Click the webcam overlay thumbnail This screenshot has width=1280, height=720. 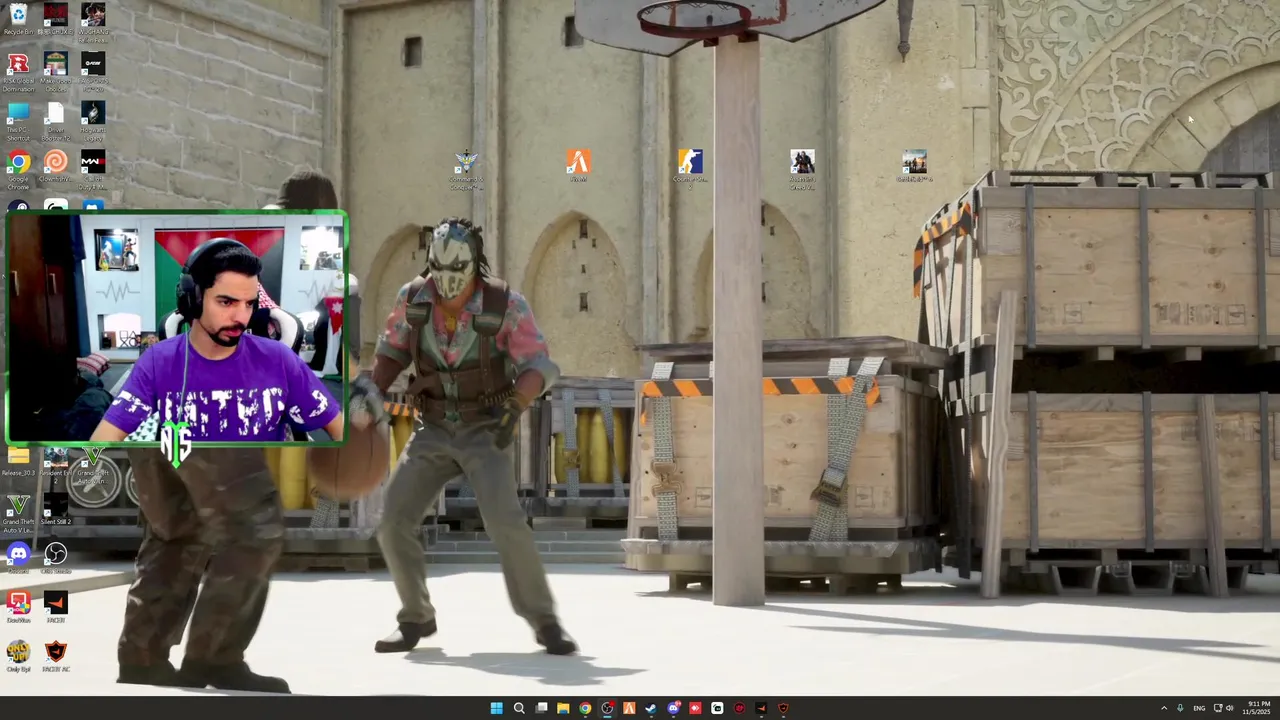(x=177, y=327)
